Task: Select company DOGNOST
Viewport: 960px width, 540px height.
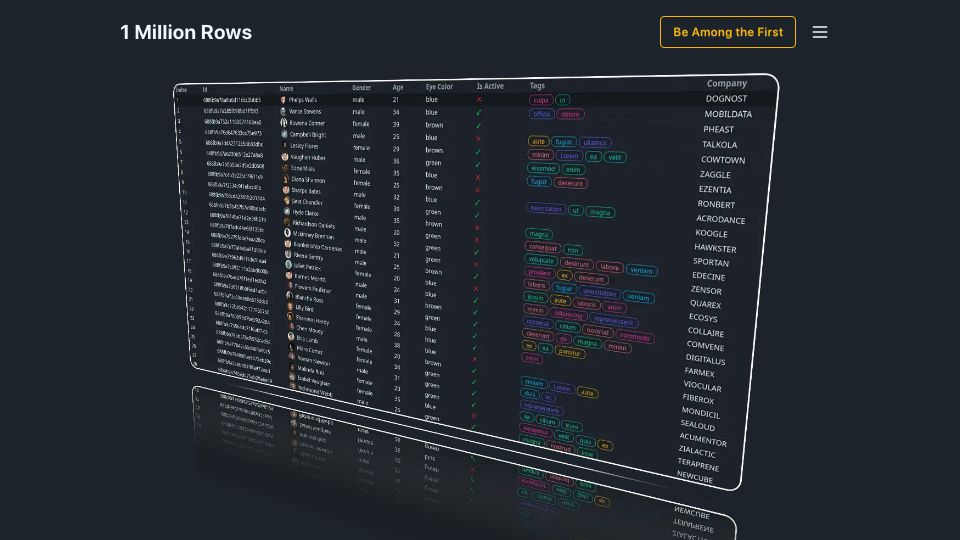Action: coord(726,99)
